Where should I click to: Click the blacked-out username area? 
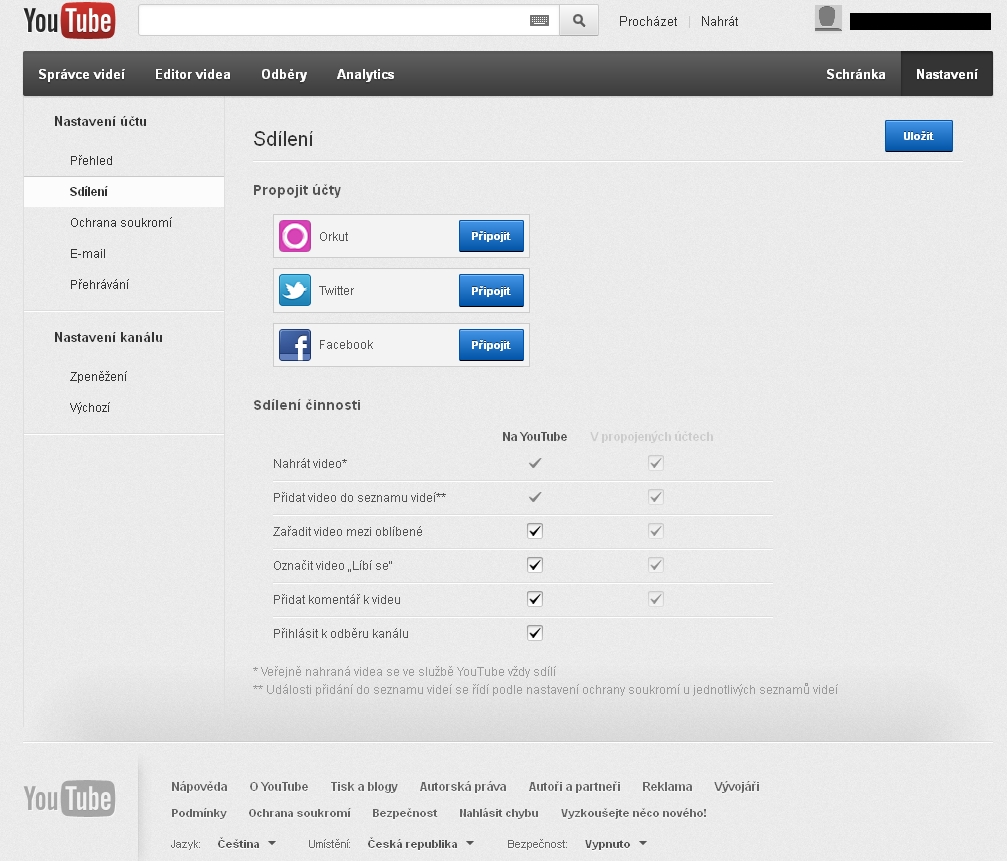click(920, 21)
